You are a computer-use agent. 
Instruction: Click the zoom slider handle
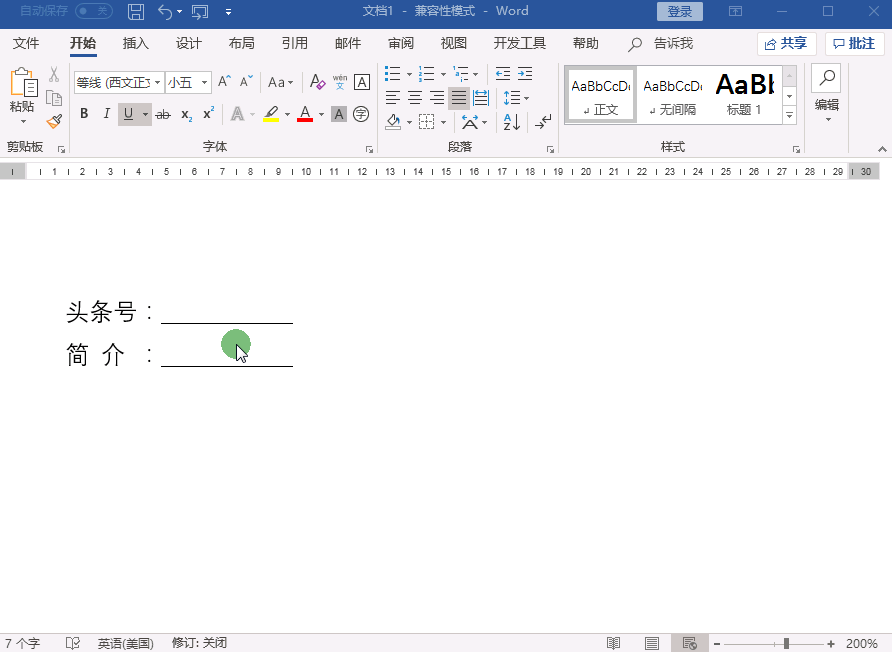tap(787, 643)
